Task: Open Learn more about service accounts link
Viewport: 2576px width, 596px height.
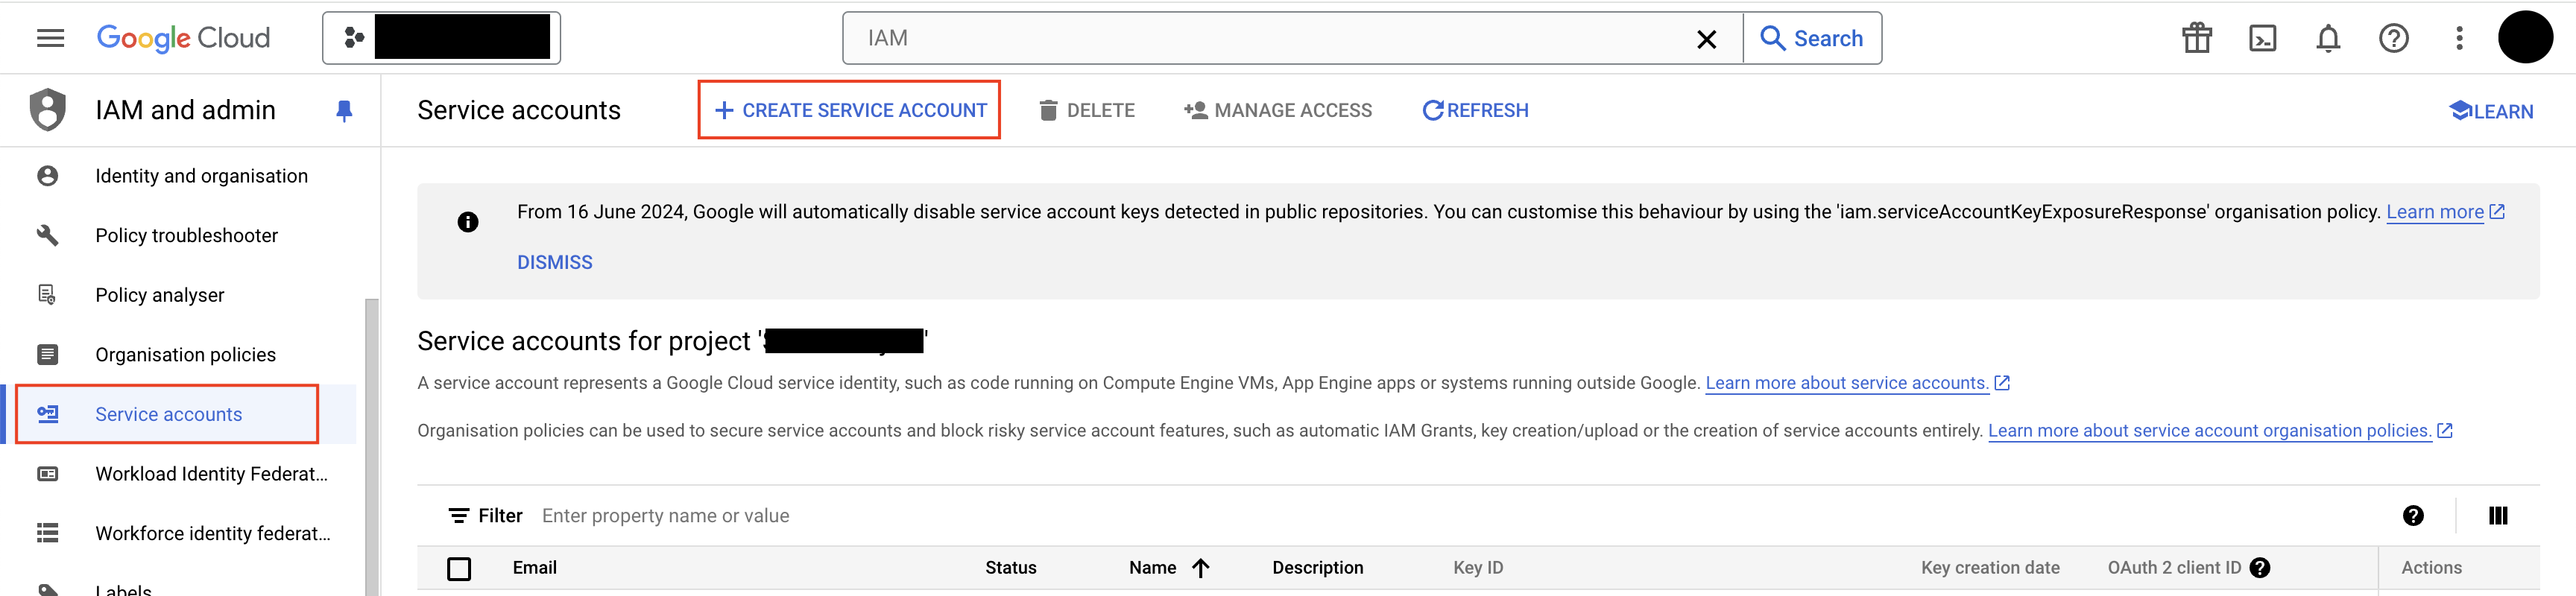Action: click(1846, 383)
